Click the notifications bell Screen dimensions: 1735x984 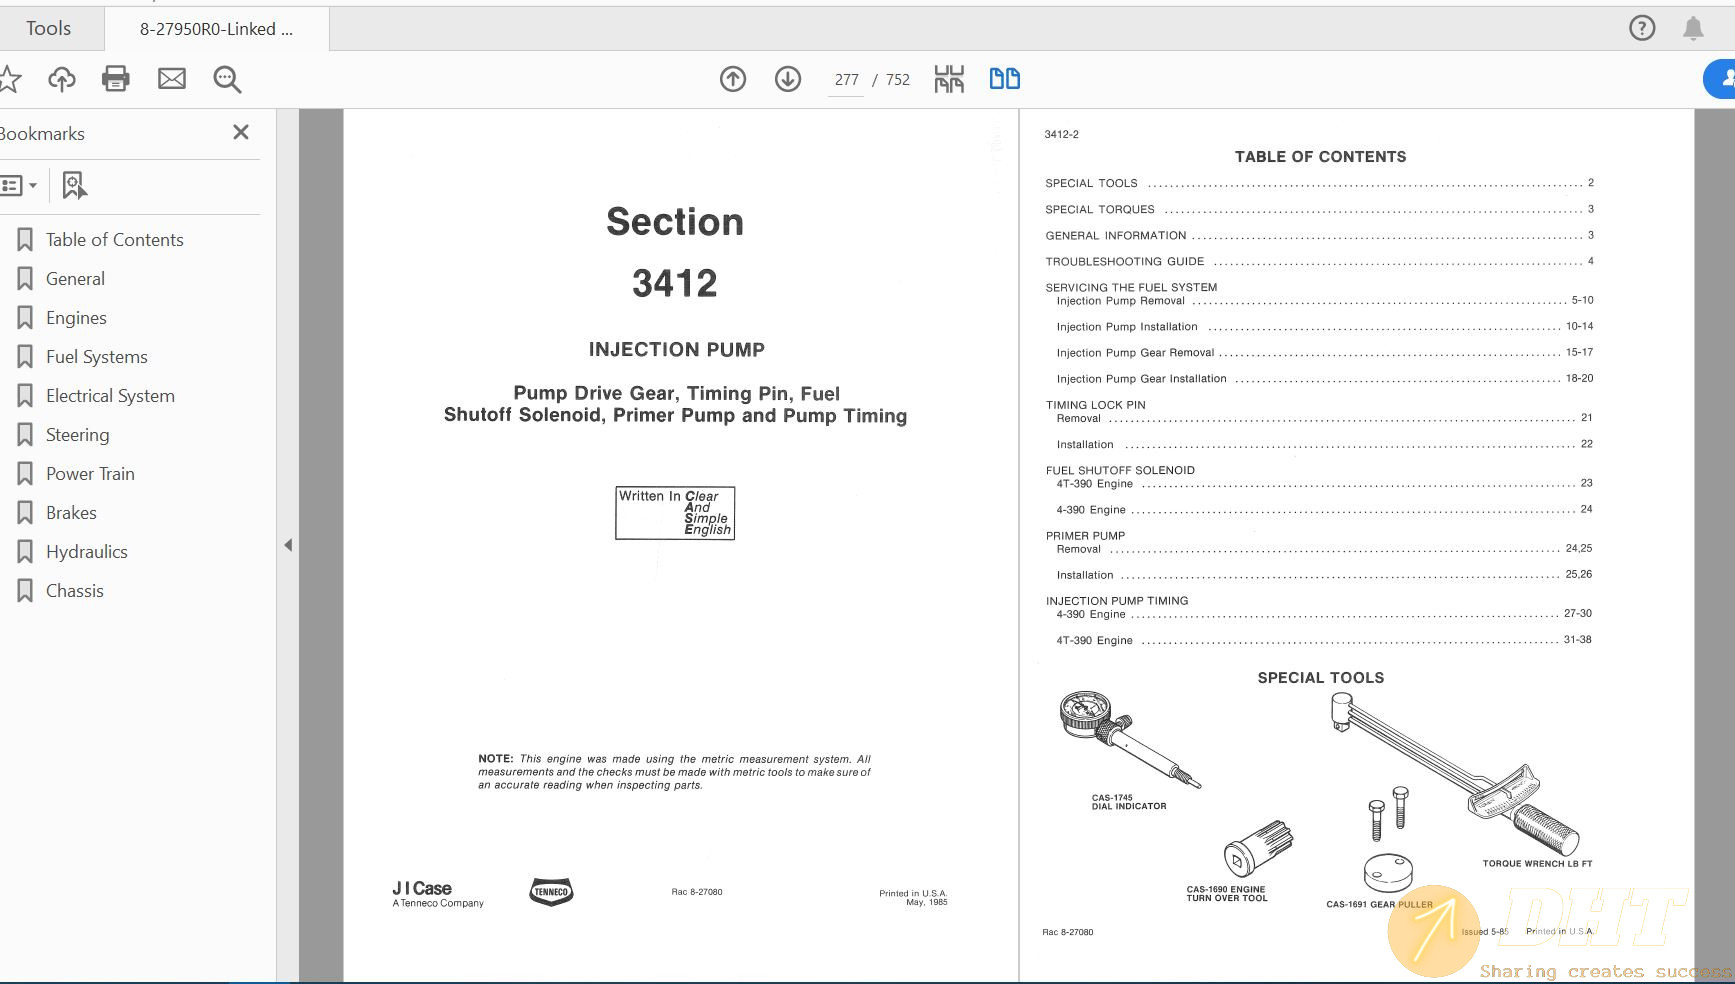tap(1694, 28)
